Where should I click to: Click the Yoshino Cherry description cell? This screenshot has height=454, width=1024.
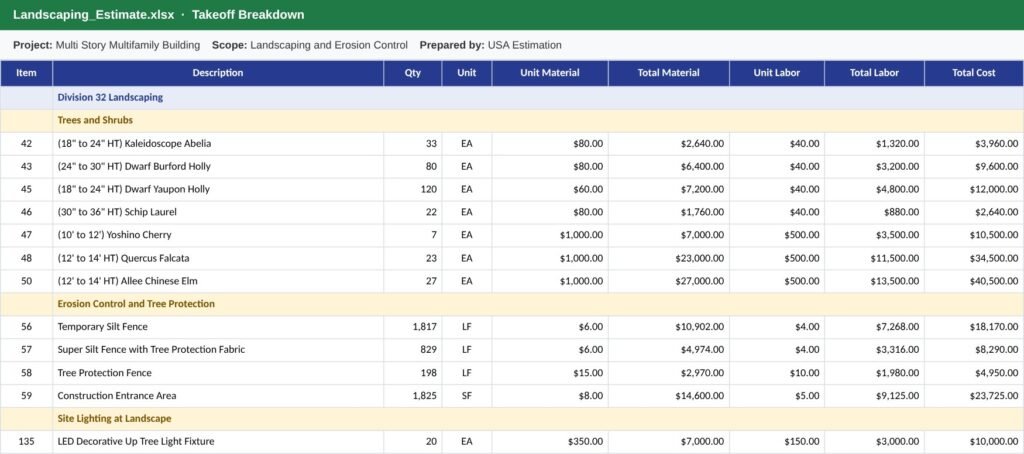pos(218,235)
